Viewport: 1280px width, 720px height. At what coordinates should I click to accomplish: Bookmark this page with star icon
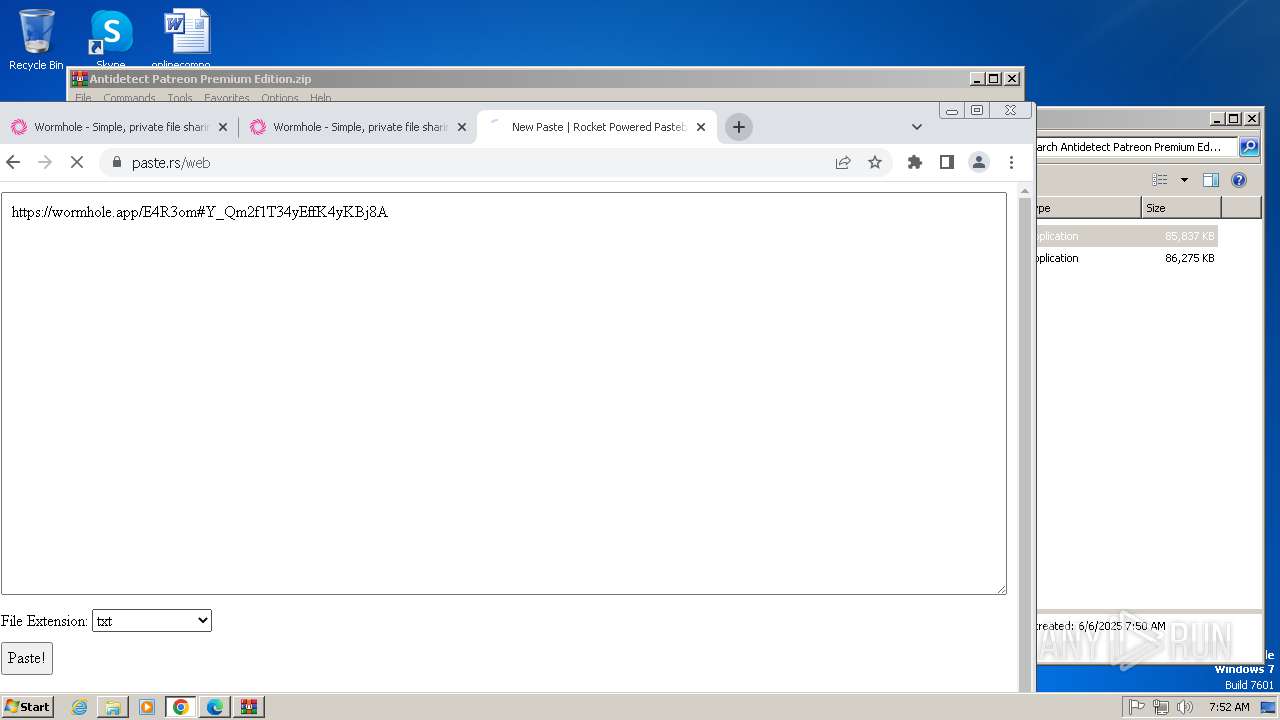pyautogui.click(x=875, y=162)
